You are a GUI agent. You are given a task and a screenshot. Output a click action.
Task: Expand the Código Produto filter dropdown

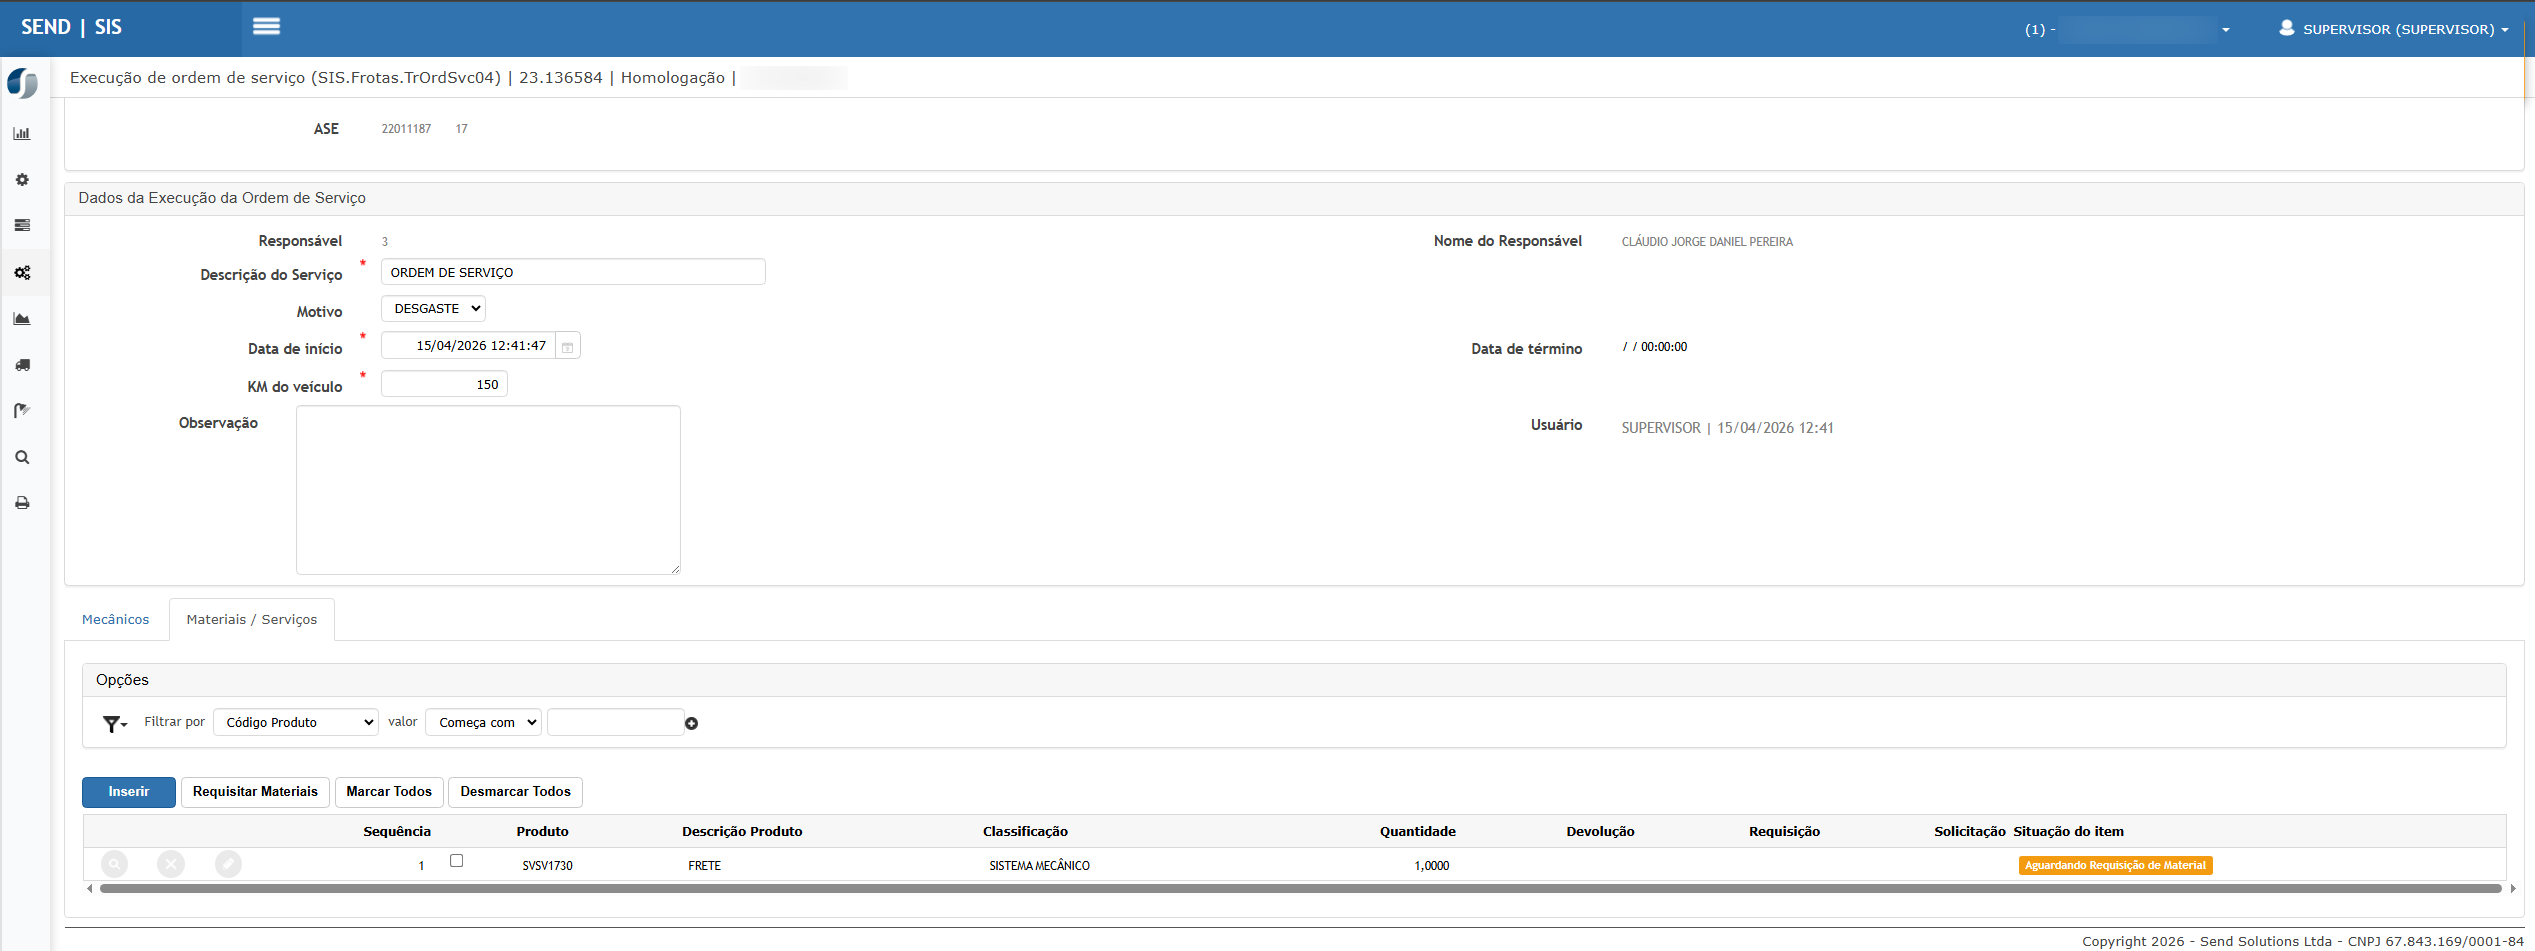click(296, 722)
